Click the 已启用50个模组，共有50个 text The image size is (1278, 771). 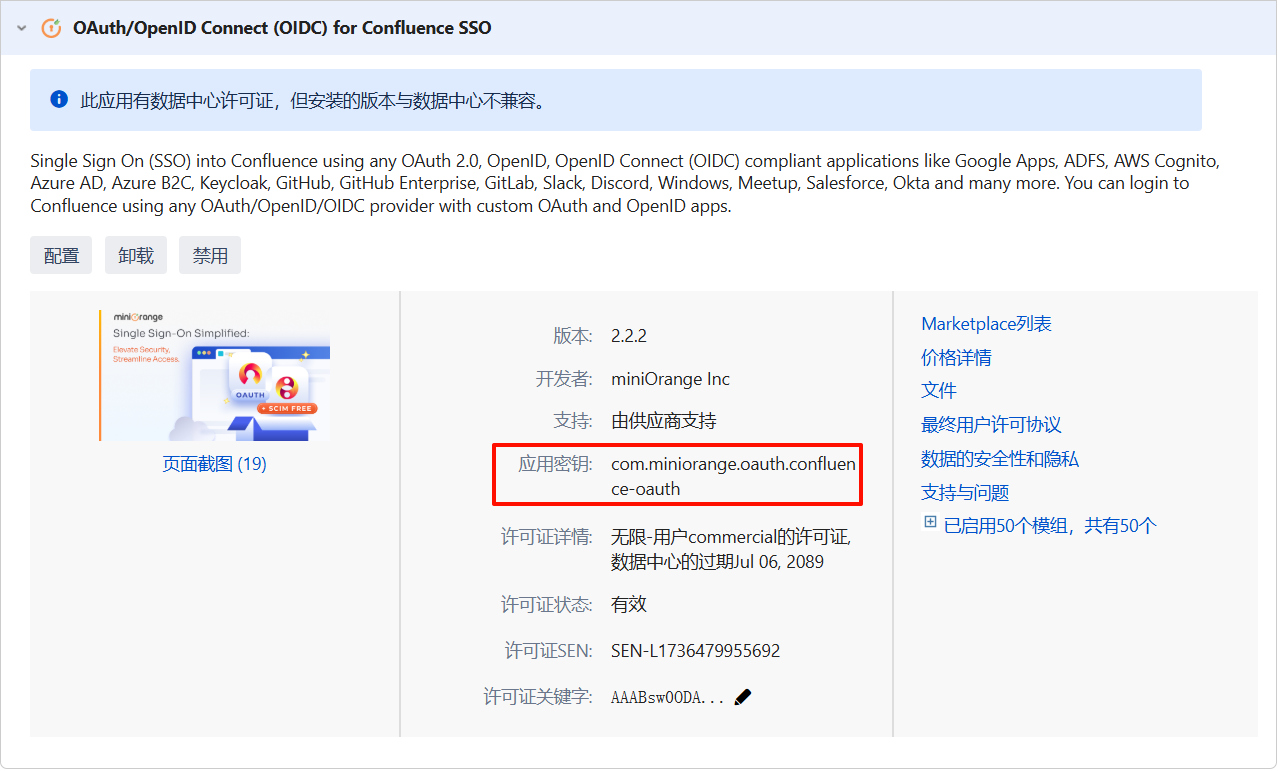(1050, 526)
